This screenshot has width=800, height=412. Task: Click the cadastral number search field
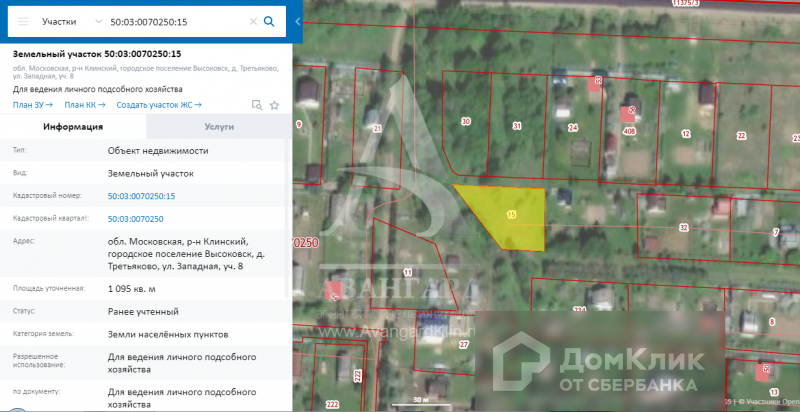[177, 22]
